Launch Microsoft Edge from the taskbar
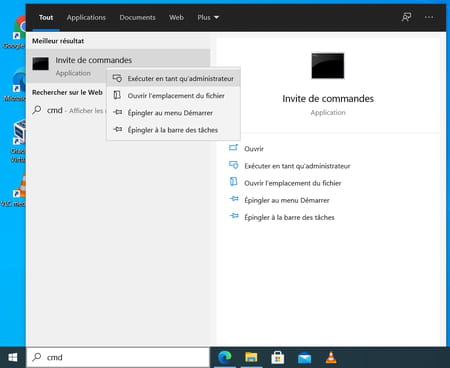450x368 pixels. (x=225, y=357)
